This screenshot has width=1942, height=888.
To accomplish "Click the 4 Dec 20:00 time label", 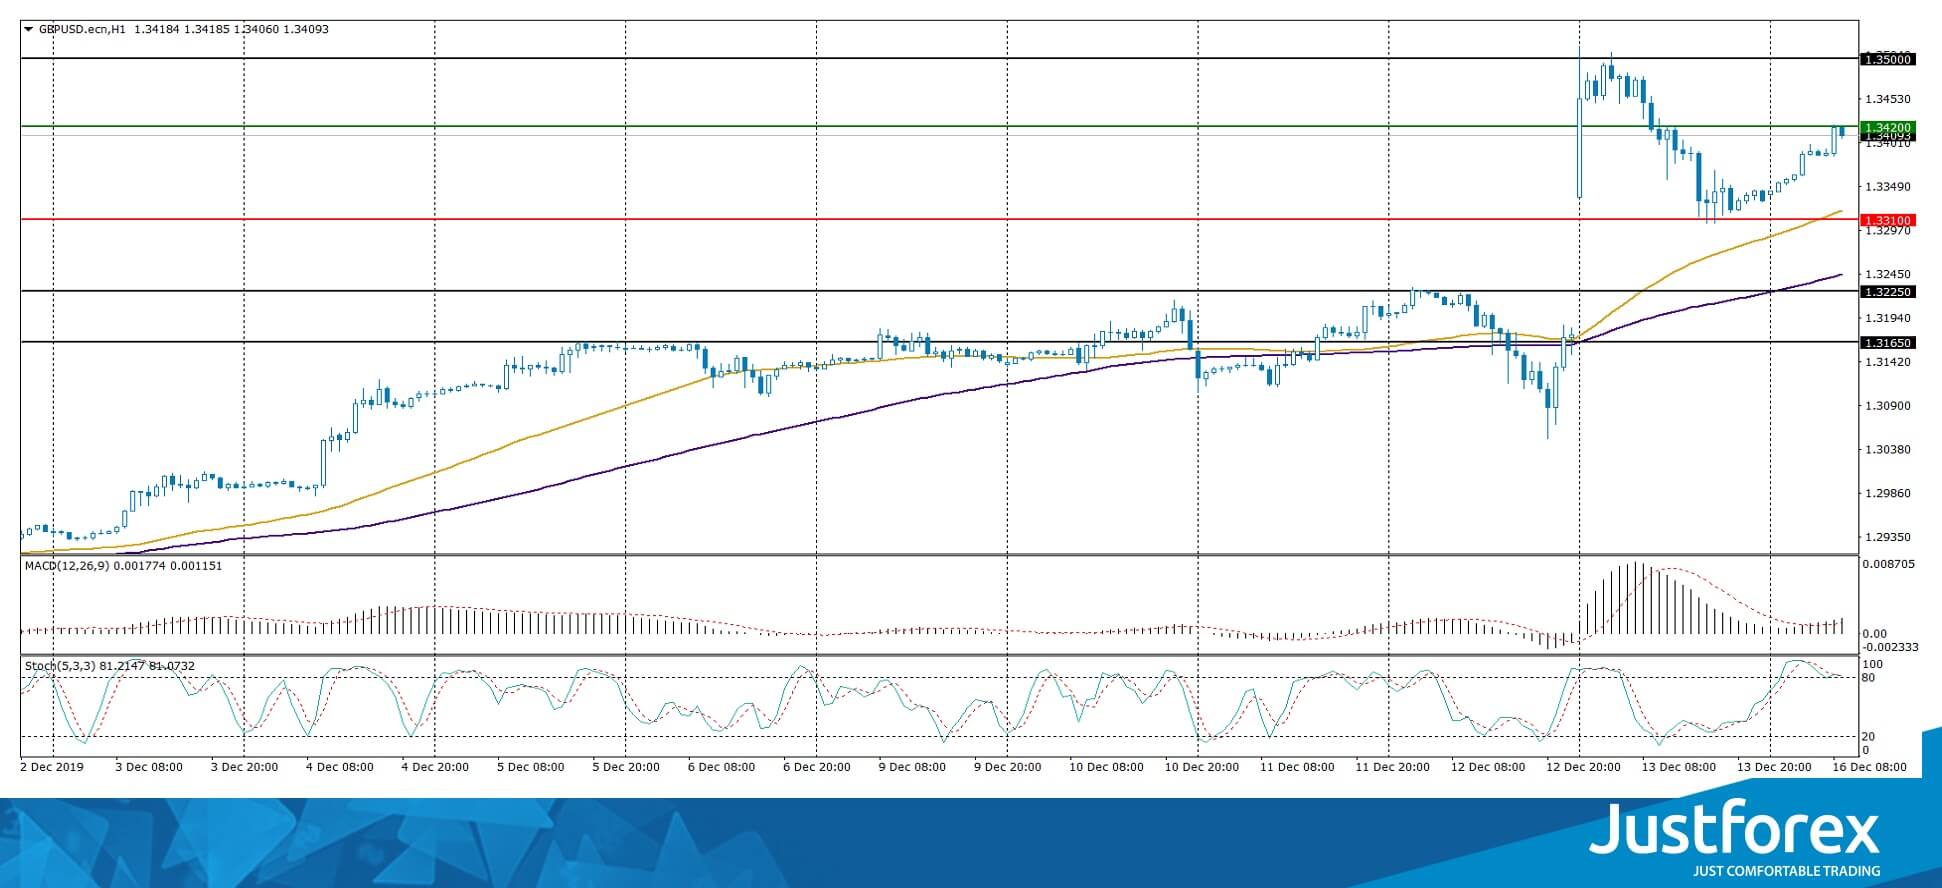I will click(435, 768).
